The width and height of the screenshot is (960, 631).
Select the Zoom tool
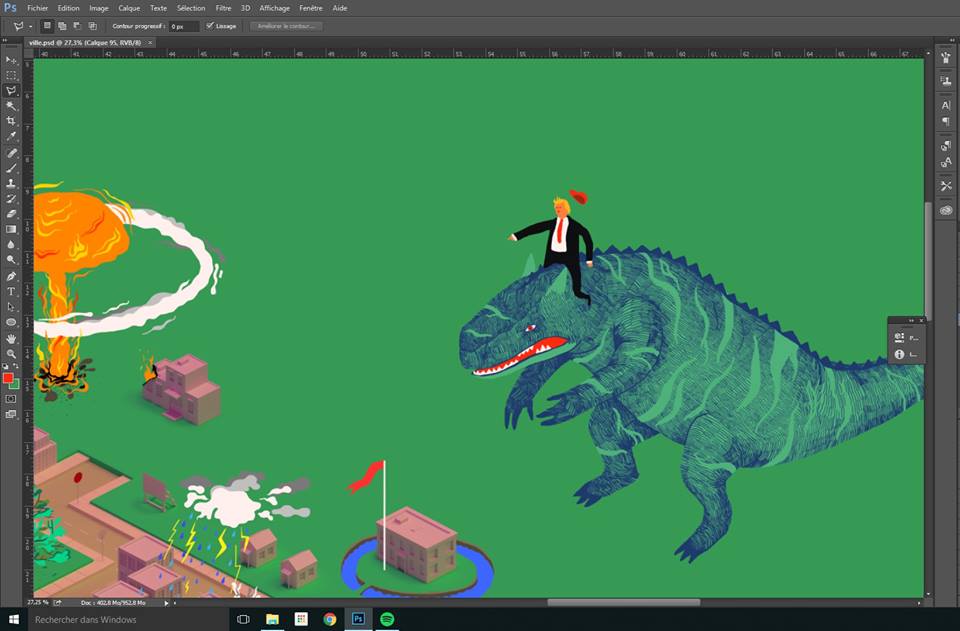11,354
